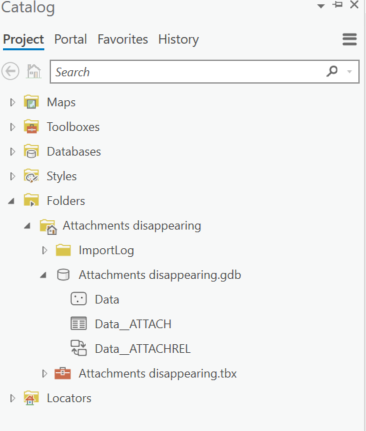Expand the Maps node
Screen dimensions: 366x431
(x=12, y=102)
